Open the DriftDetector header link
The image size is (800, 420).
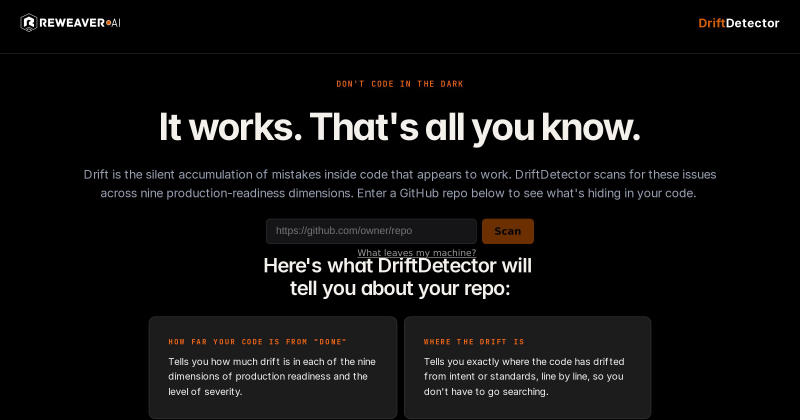click(x=738, y=23)
